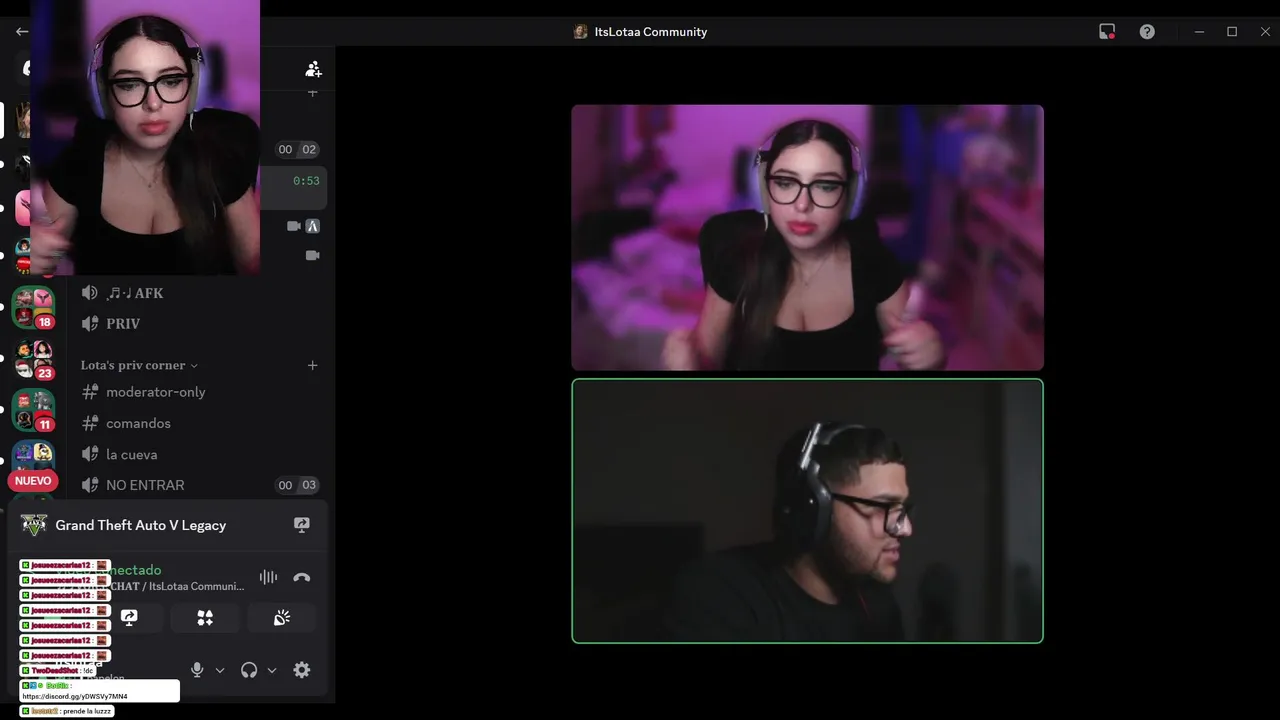Open the soundboard button
The width and height of the screenshot is (1280, 720).
pos(282,618)
